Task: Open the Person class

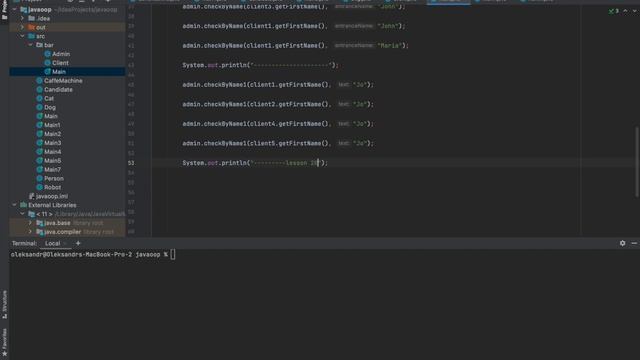Action: pos(53,178)
